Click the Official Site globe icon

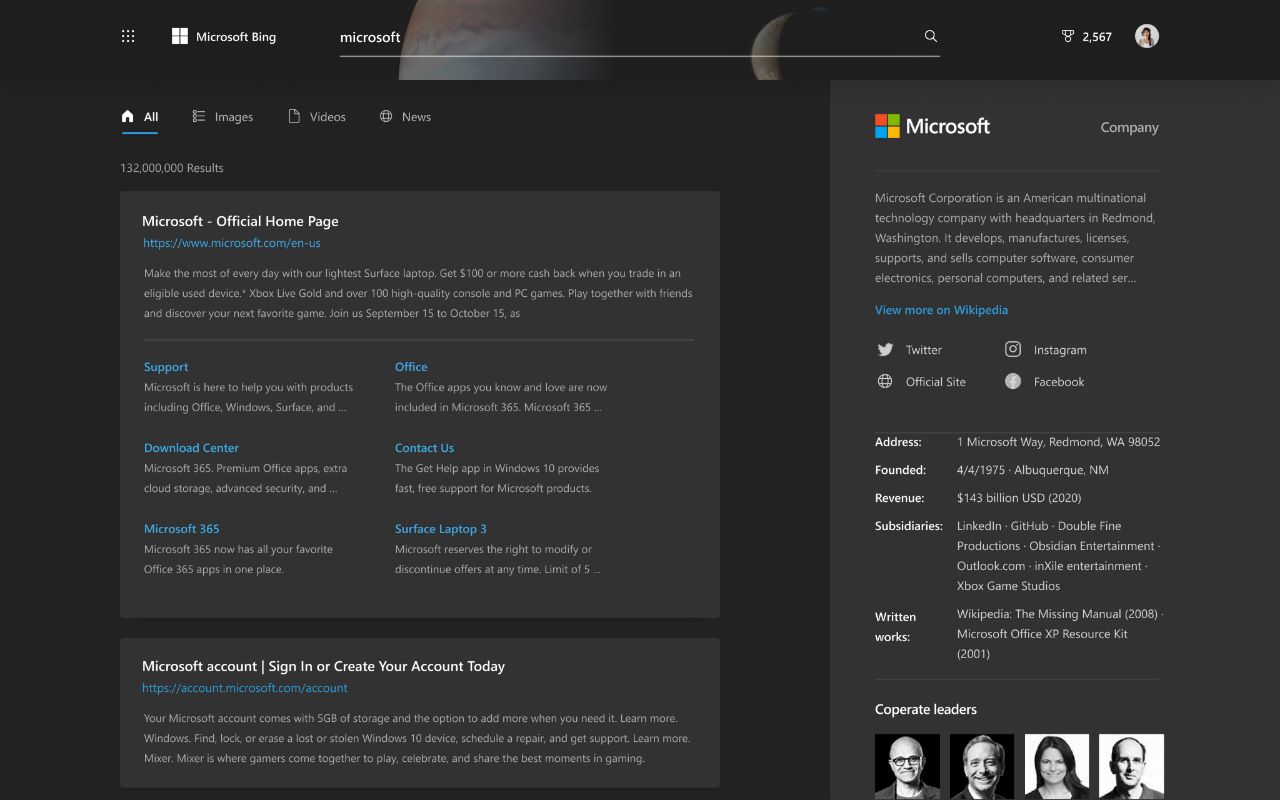coord(885,381)
